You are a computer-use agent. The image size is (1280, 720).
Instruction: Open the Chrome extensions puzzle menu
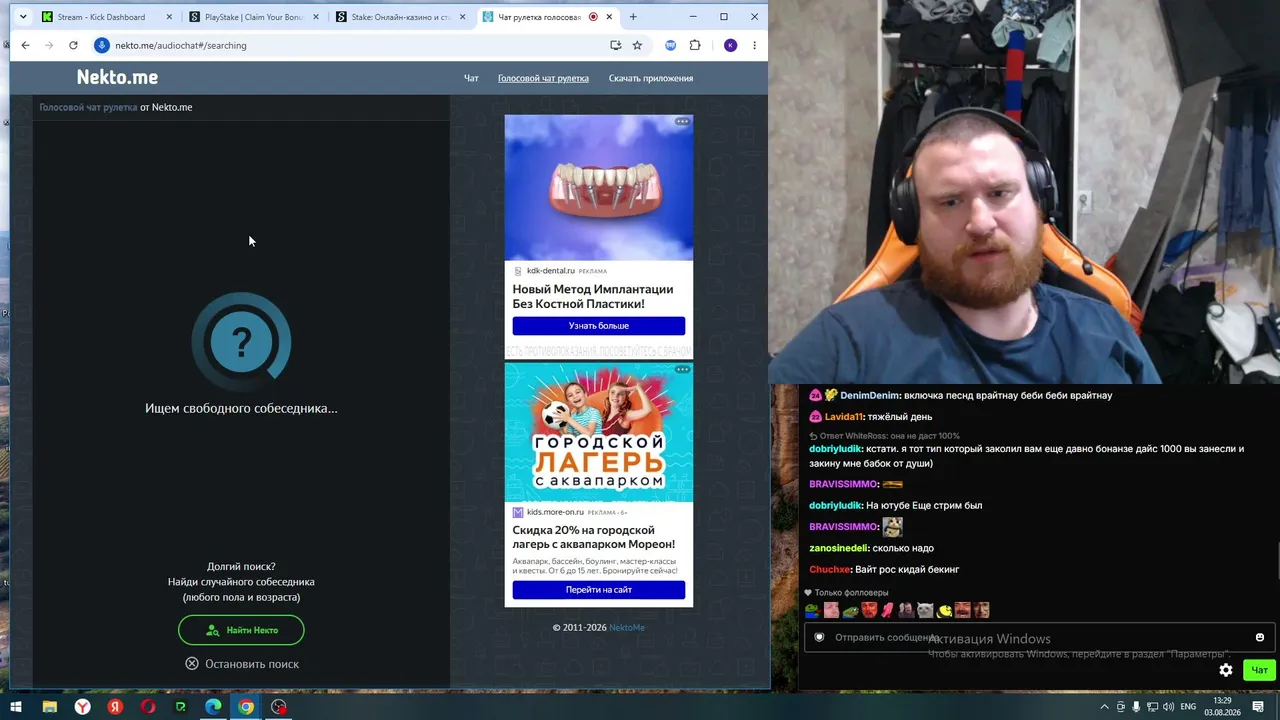[x=695, y=45]
